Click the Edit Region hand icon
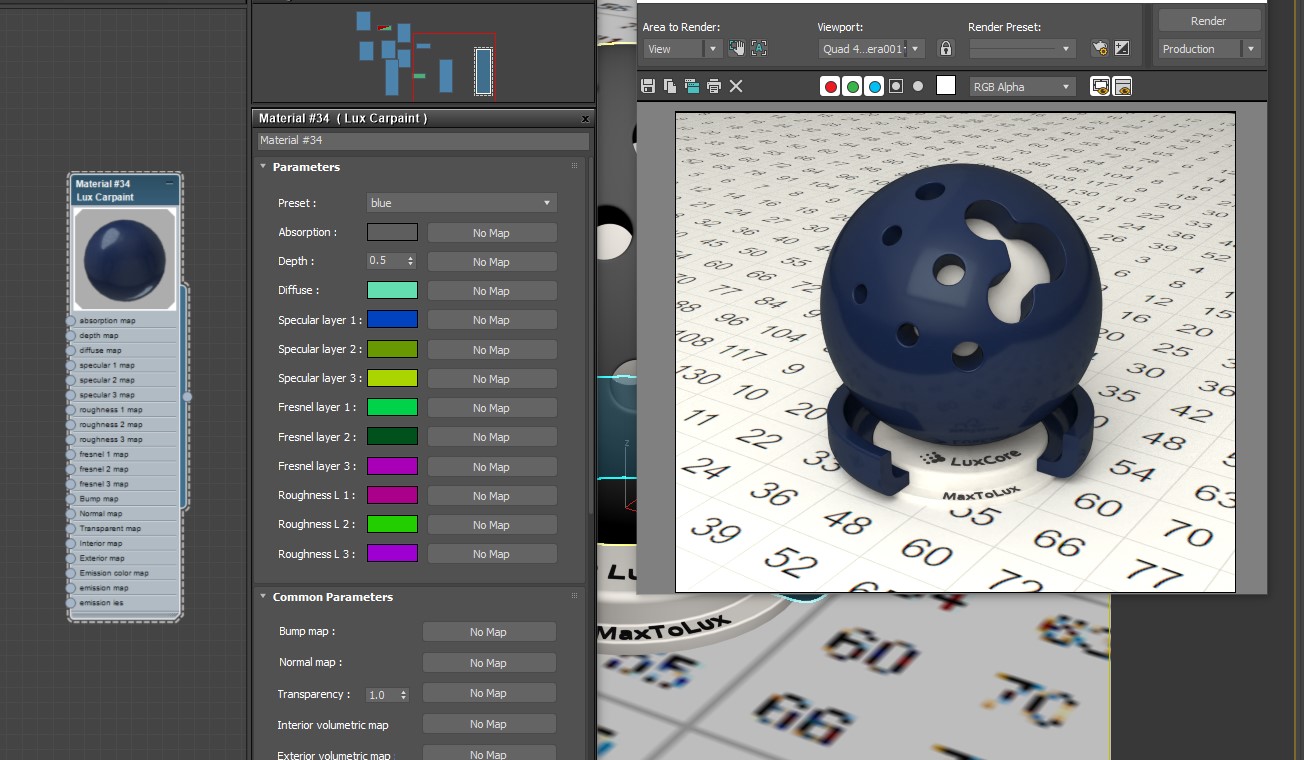Viewport: 1304px width, 760px height. [x=737, y=48]
